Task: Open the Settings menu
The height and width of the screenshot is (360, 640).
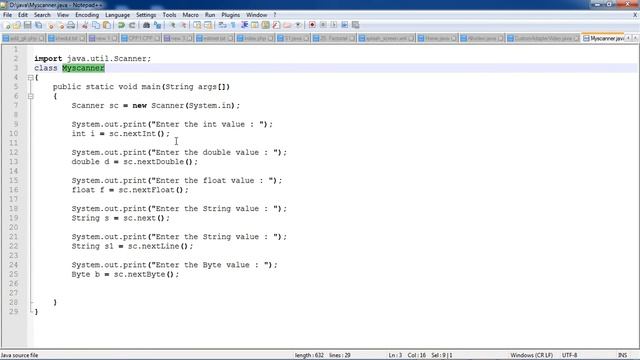Action: point(146,15)
